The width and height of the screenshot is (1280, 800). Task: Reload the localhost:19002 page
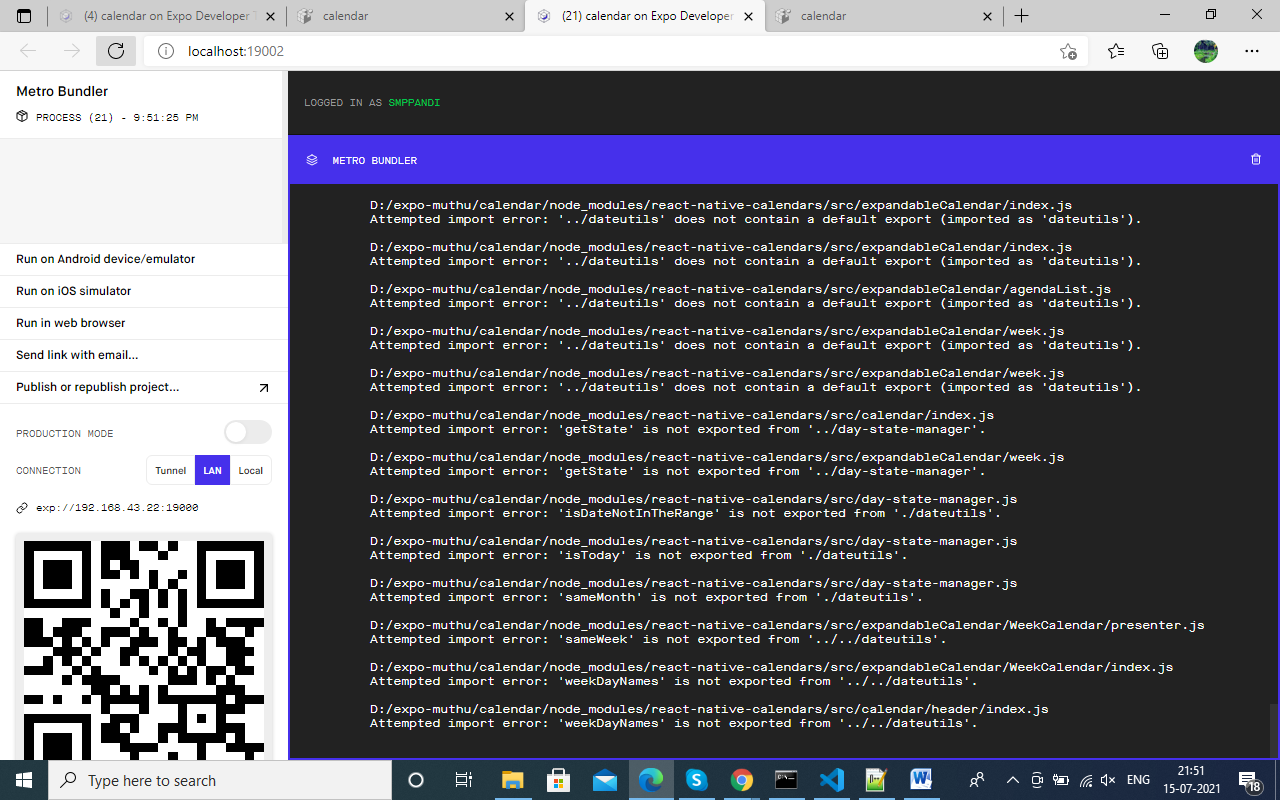116,50
